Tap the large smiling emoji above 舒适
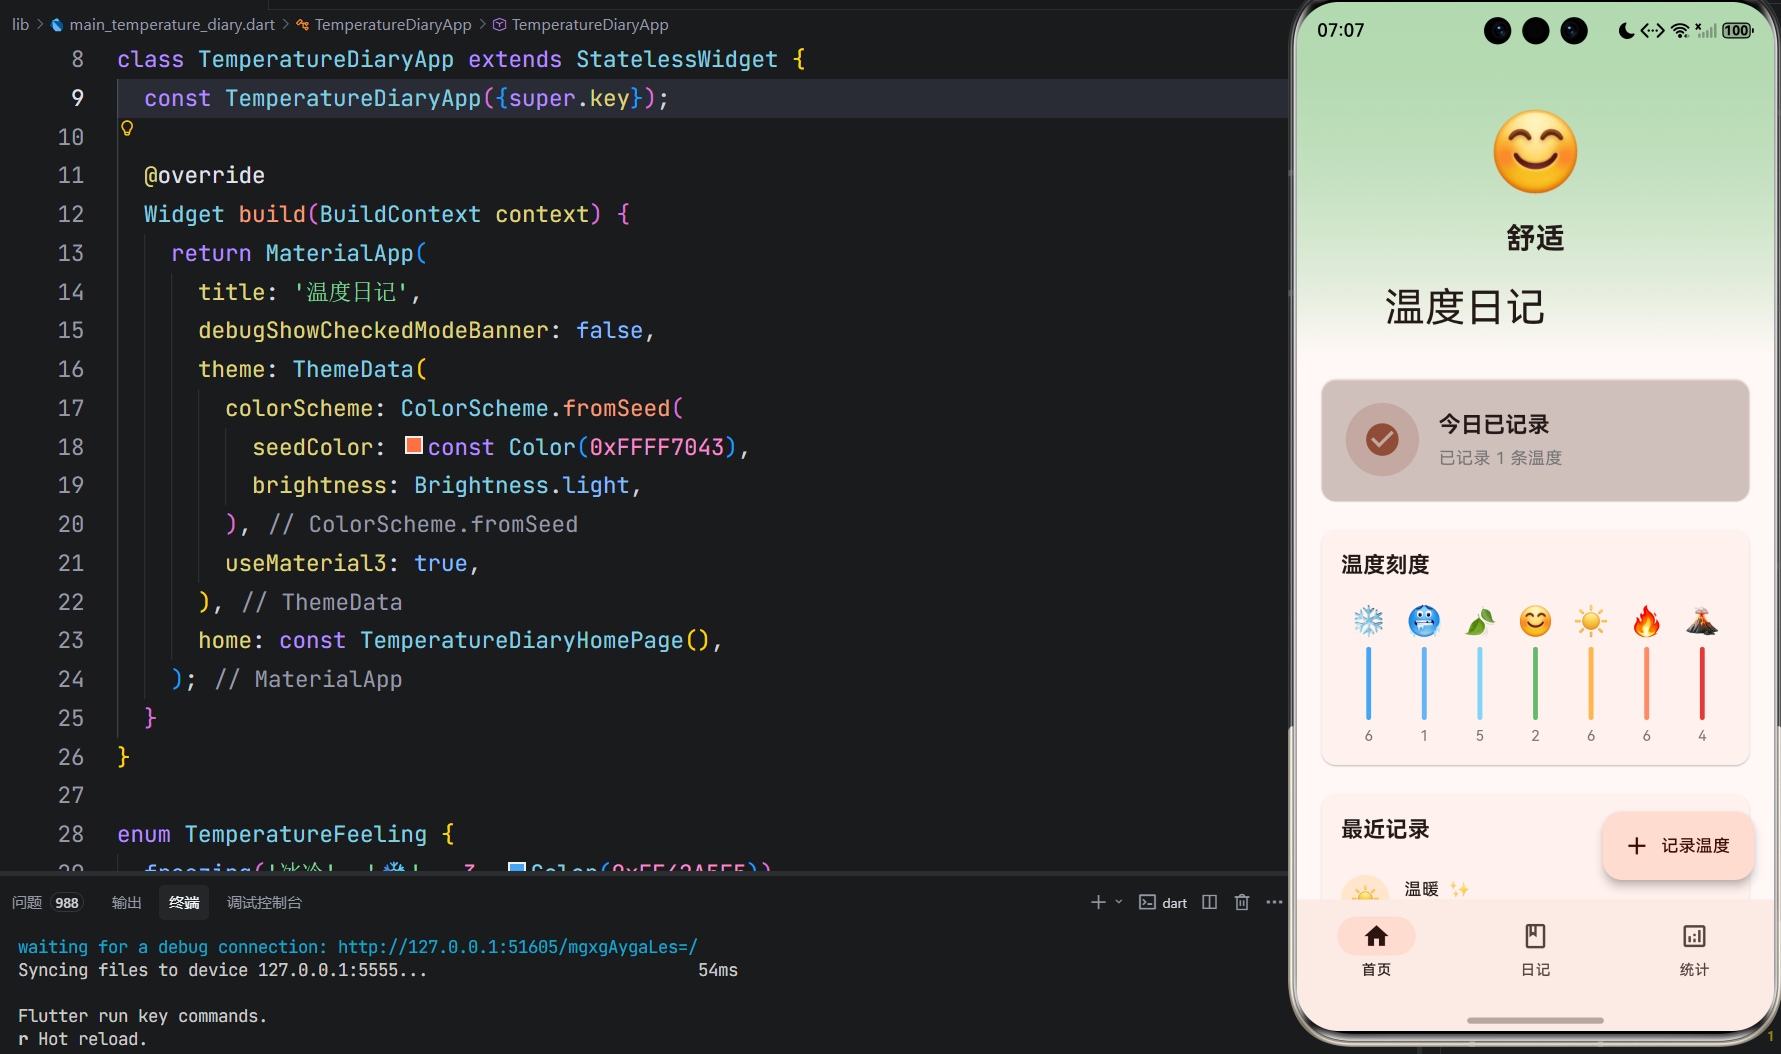The image size is (1781, 1054). [1535, 152]
